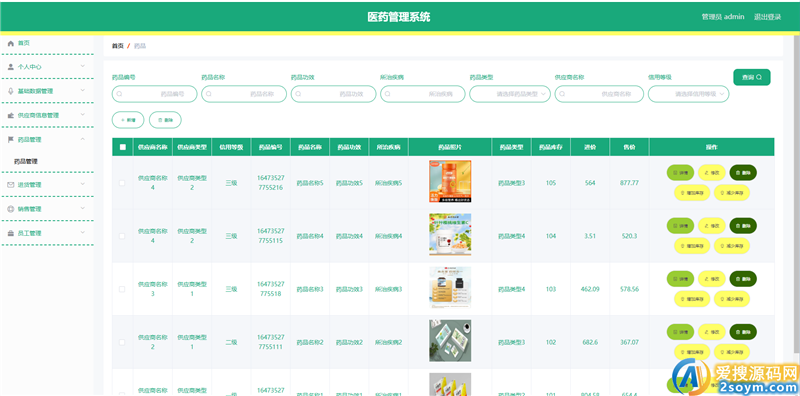Click the microphone icon beside 基础数据管理
The image size is (800, 396).
tap(10, 91)
